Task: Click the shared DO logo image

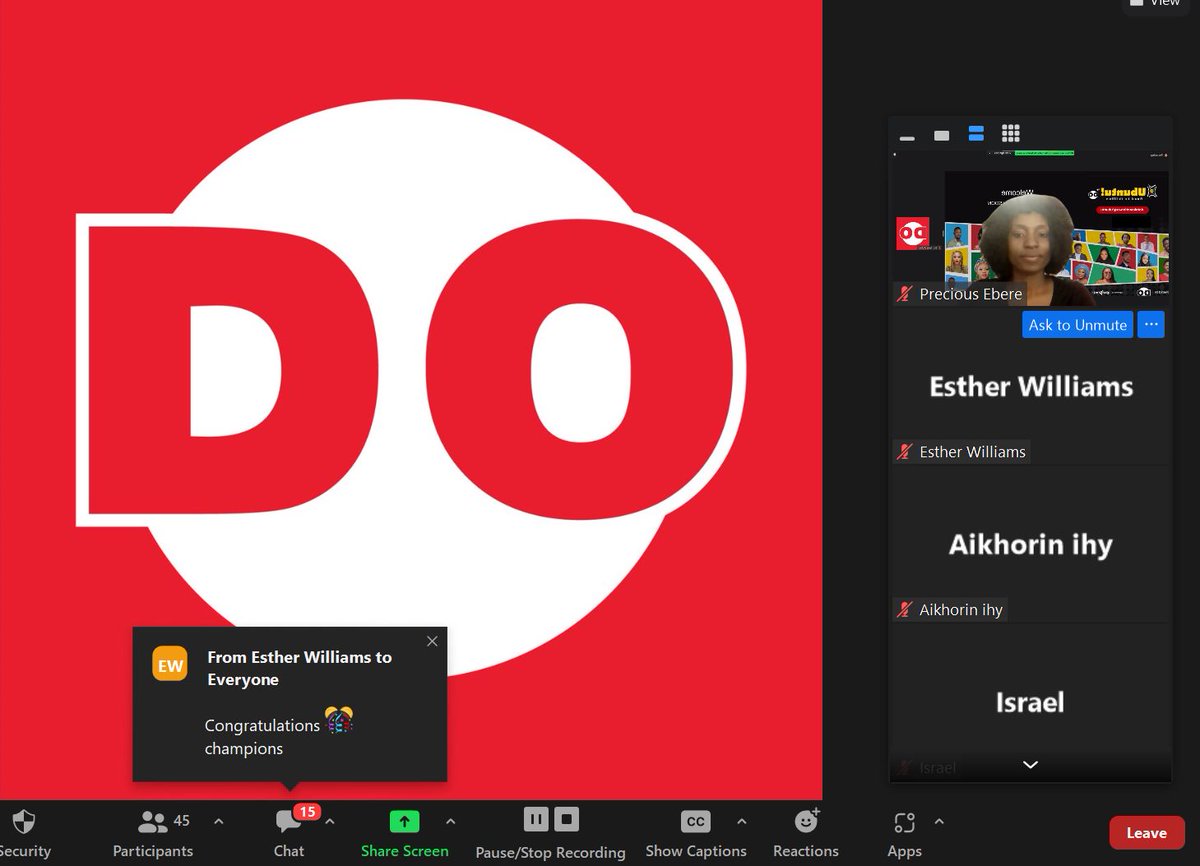Action: click(411, 400)
